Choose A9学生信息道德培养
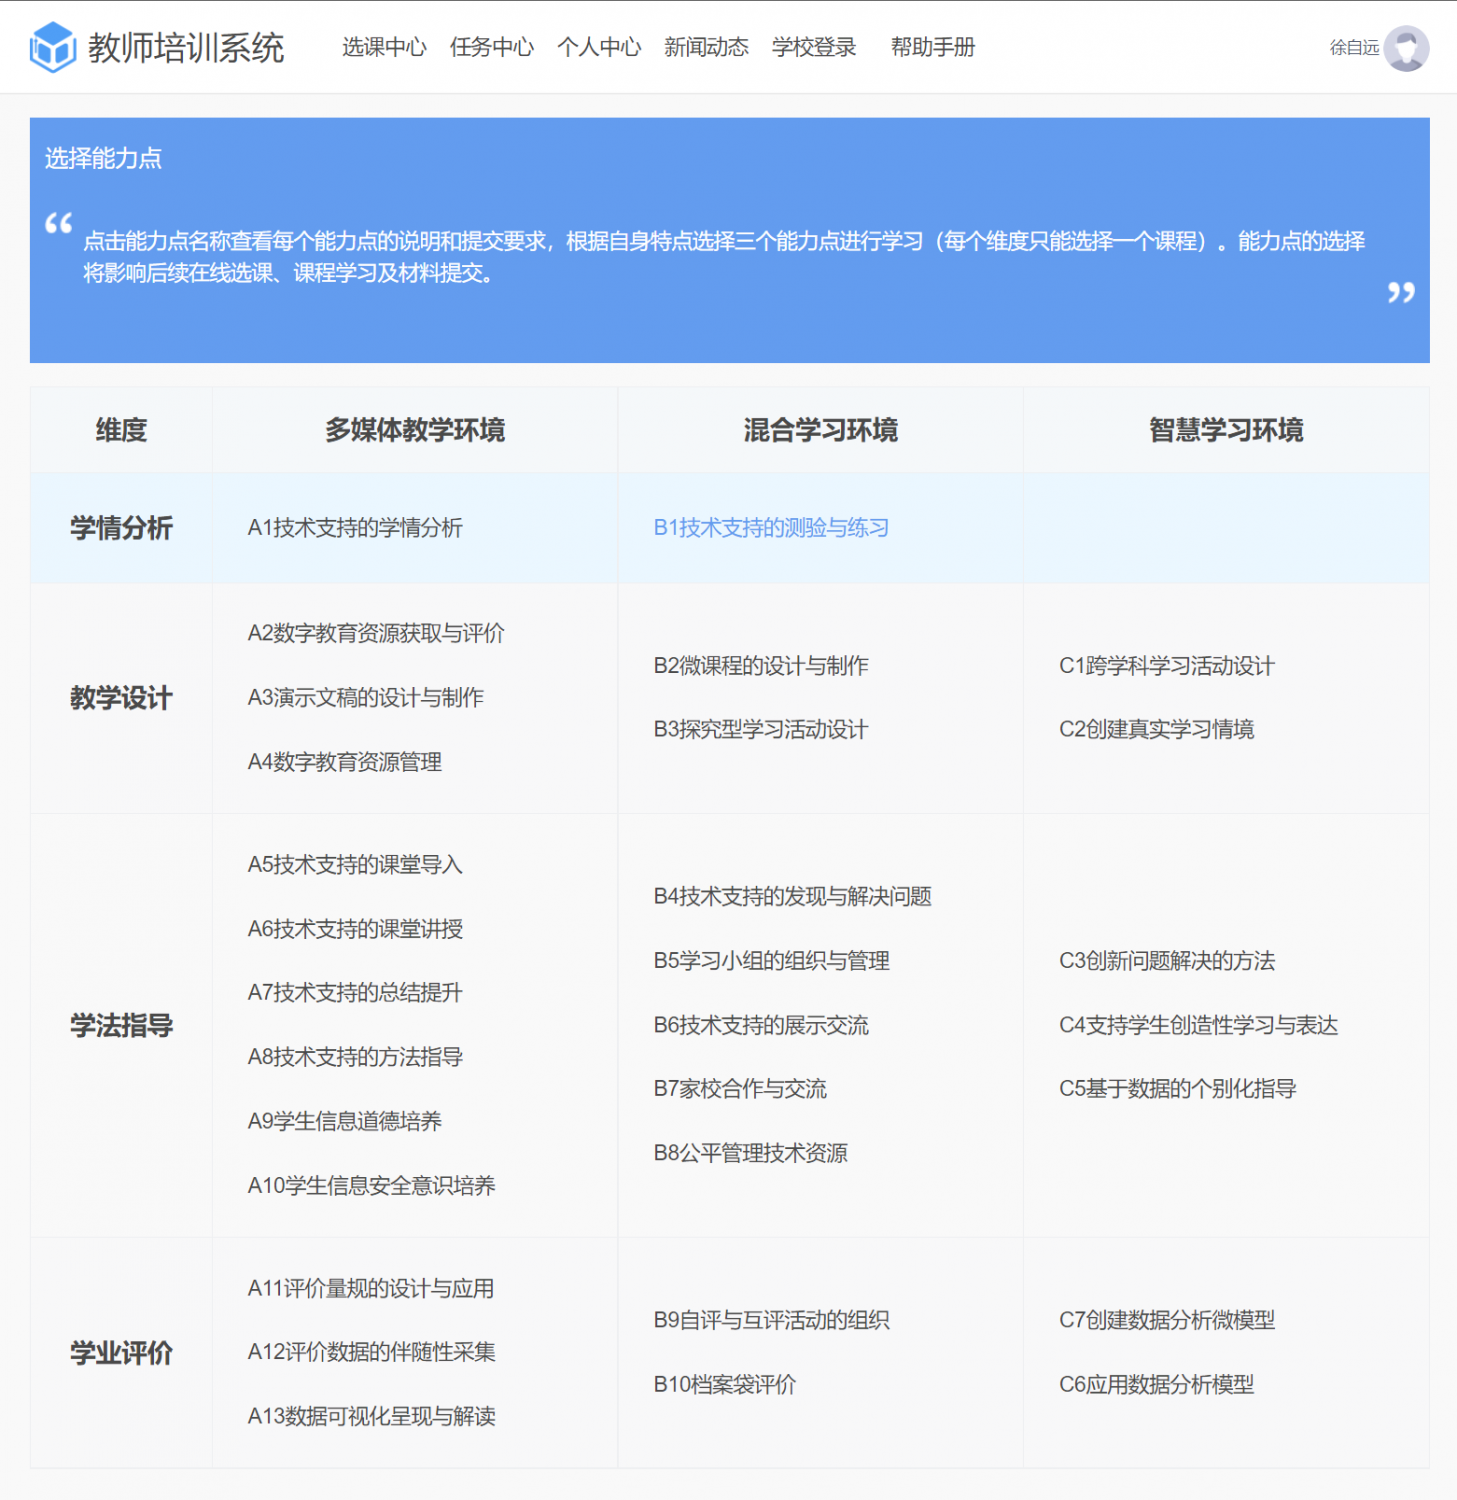The image size is (1457, 1500). [345, 1121]
